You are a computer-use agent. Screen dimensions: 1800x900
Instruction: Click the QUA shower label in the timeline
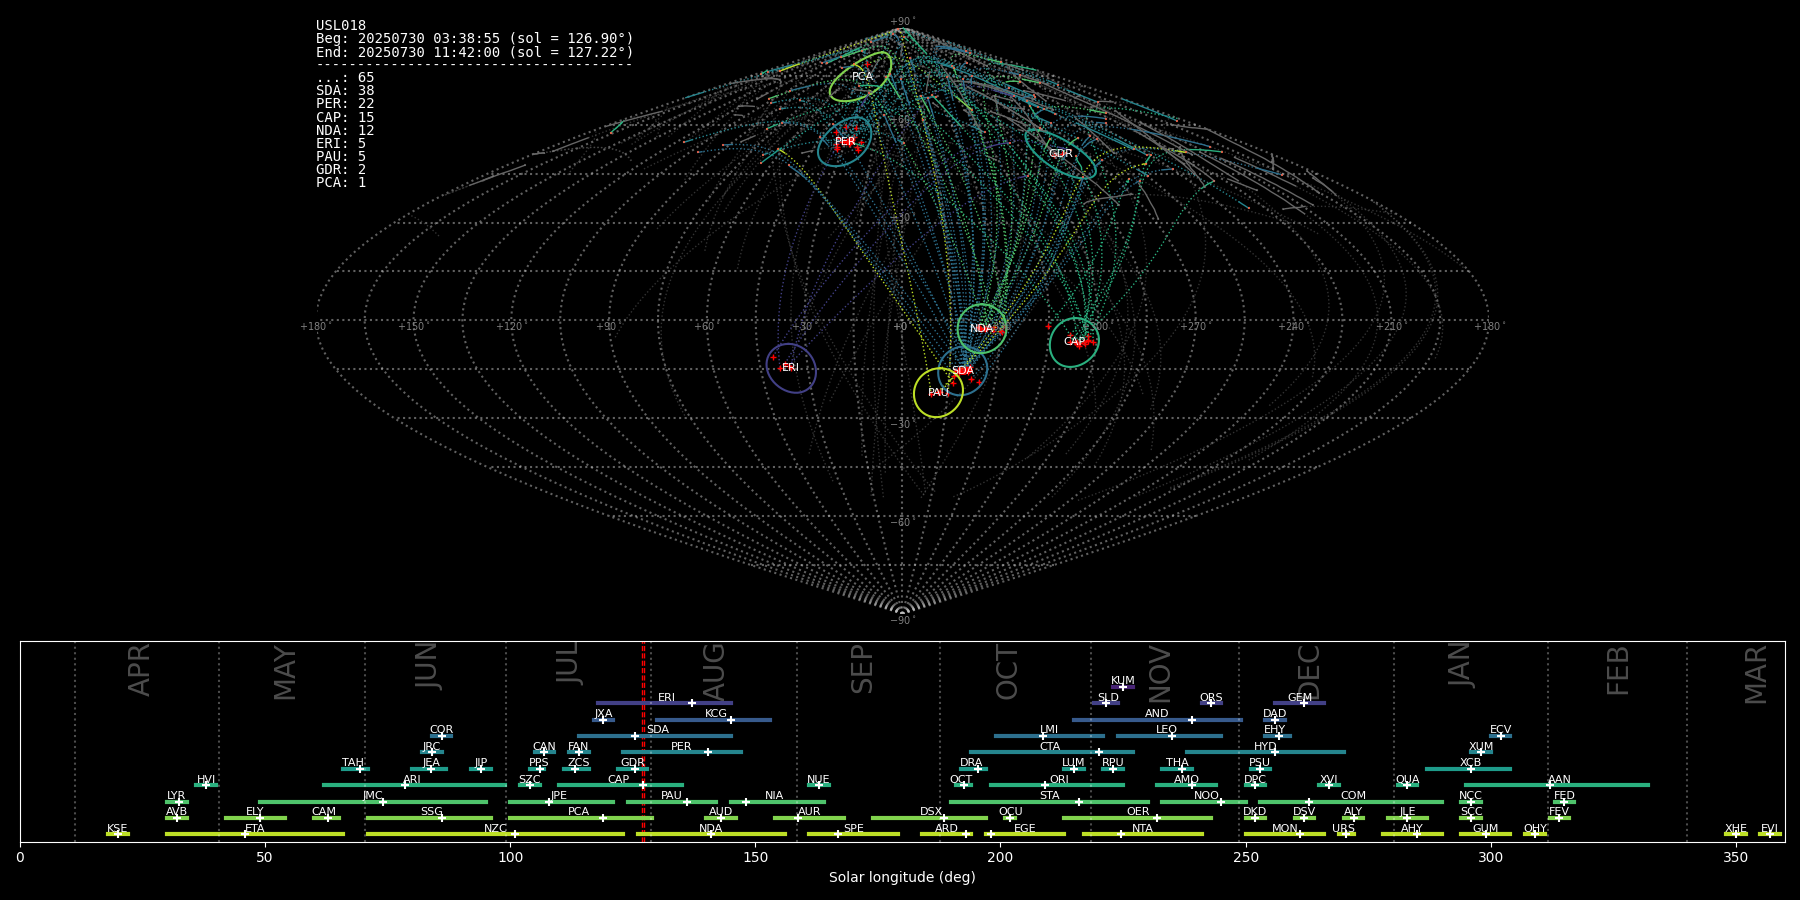click(1408, 780)
